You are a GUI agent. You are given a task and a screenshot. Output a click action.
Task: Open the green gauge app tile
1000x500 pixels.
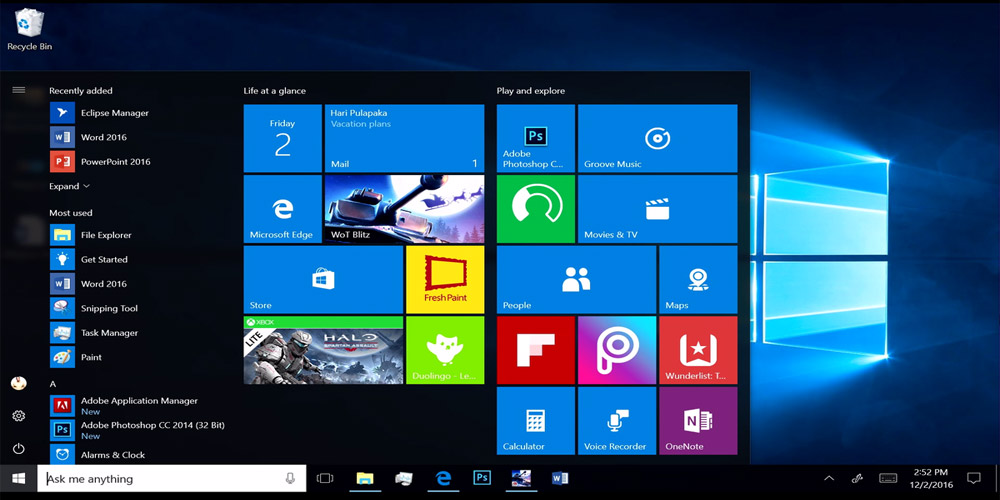[536, 209]
